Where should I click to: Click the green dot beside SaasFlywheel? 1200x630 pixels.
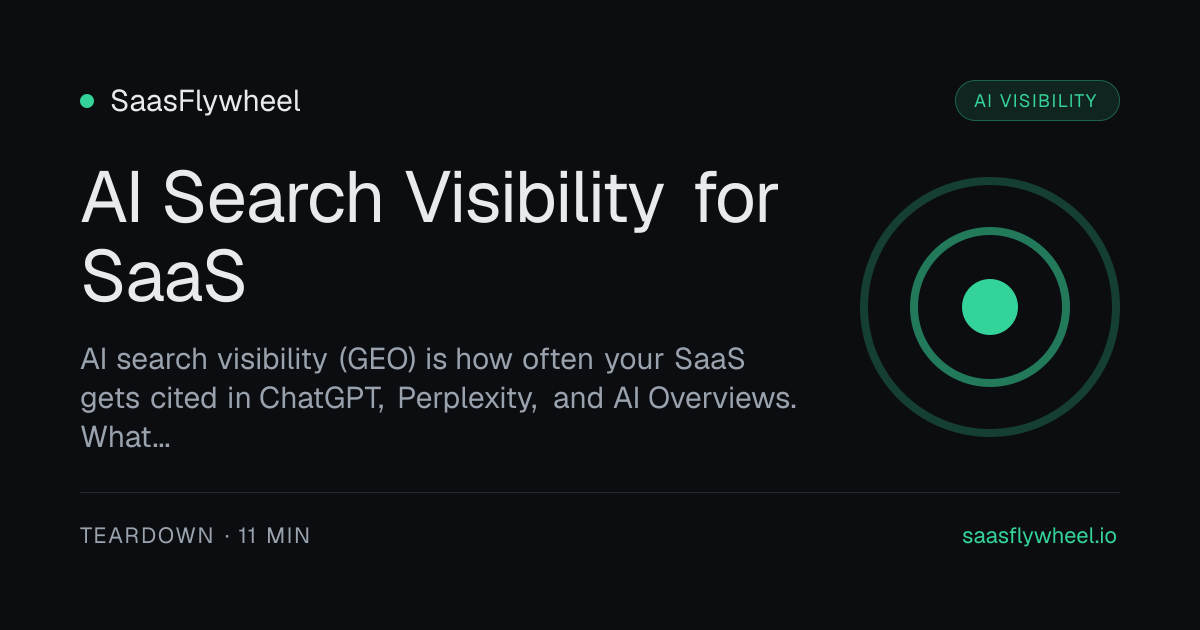coord(87,101)
